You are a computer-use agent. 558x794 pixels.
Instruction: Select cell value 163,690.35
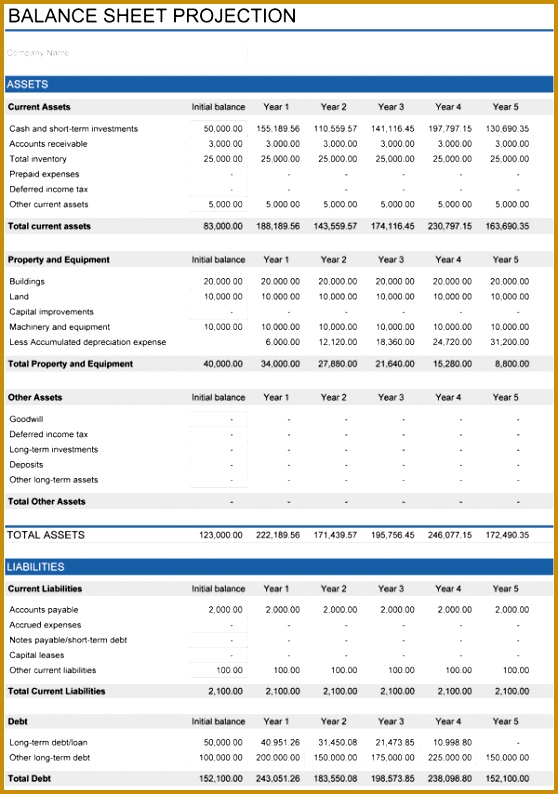507,226
